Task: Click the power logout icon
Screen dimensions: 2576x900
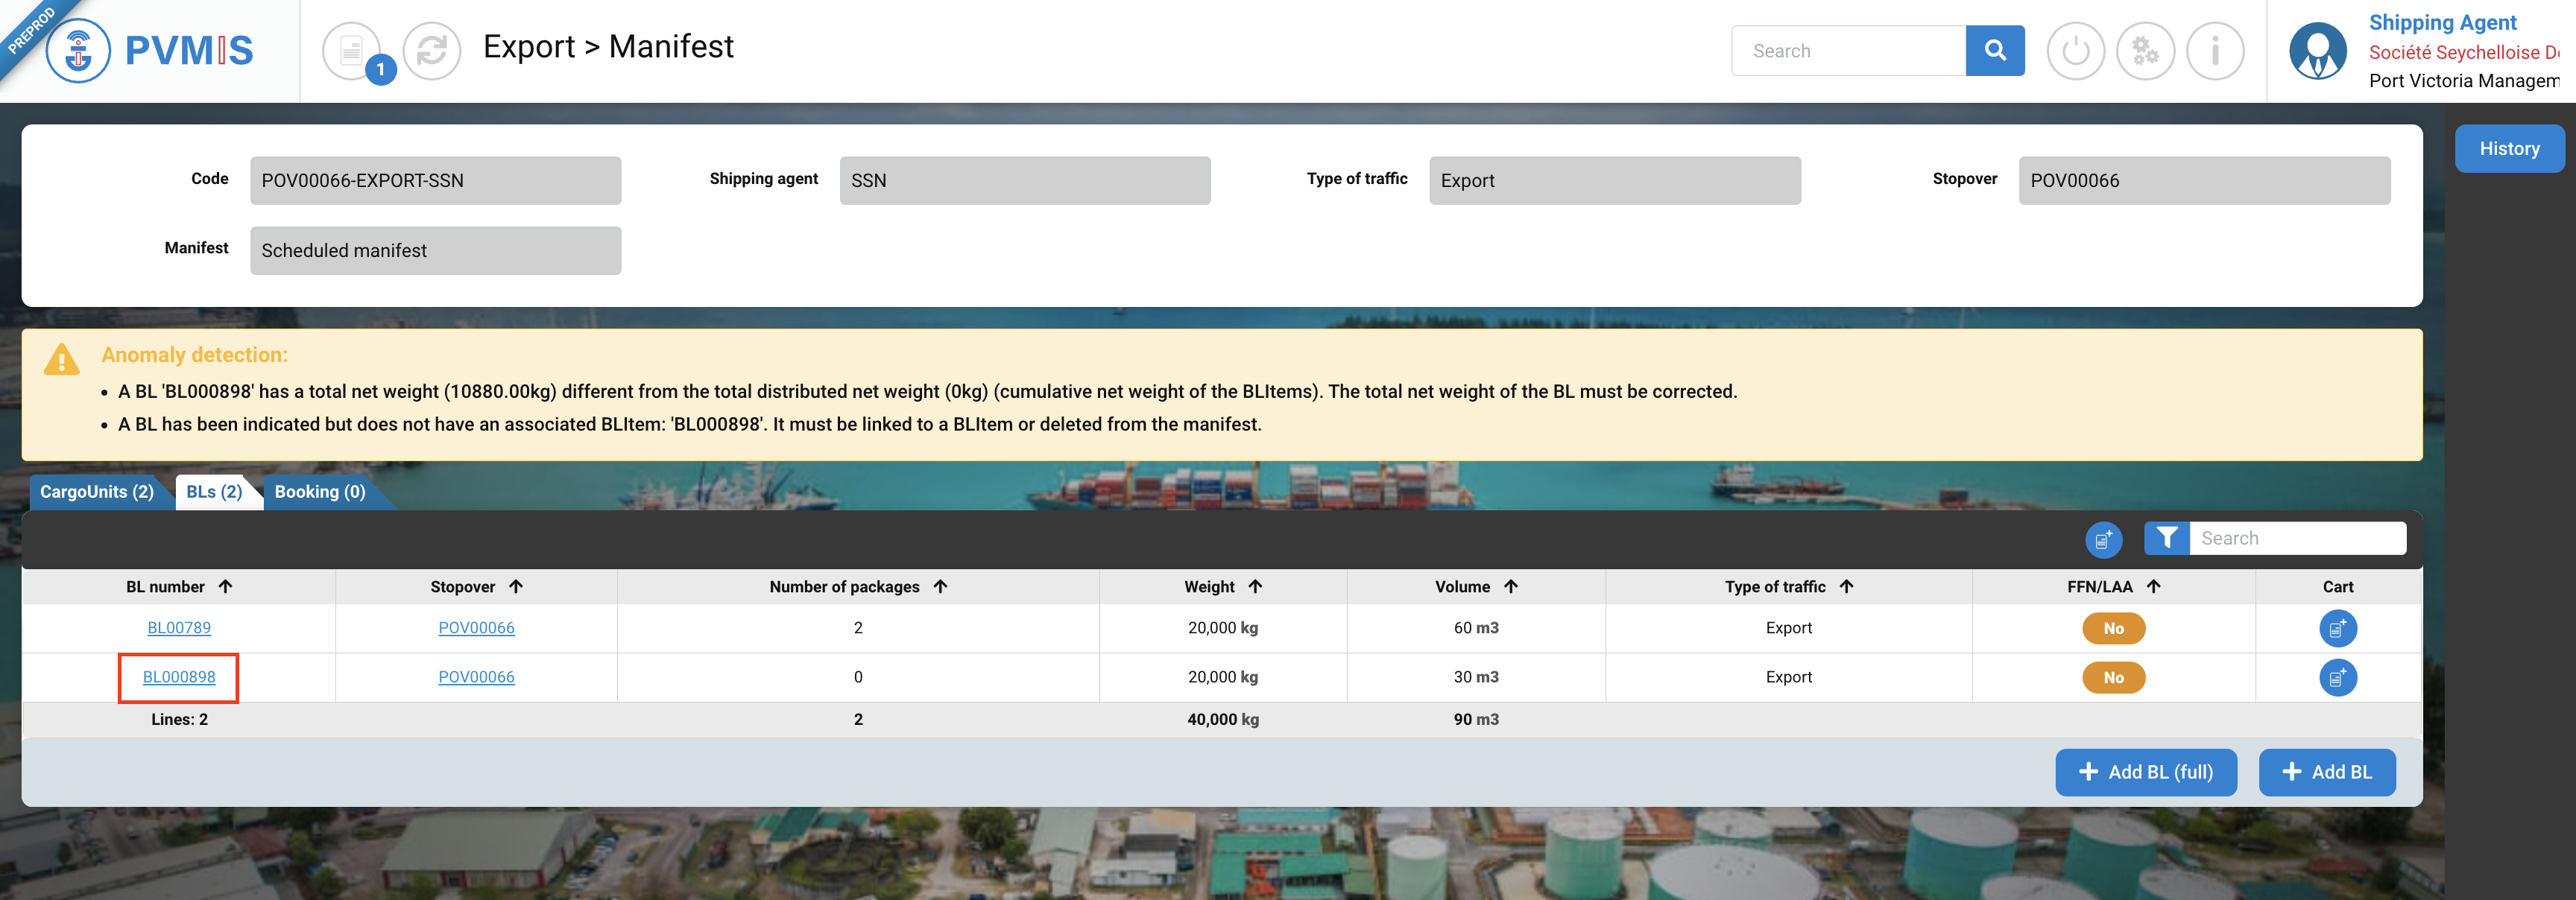Action: [x=2075, y=50]
